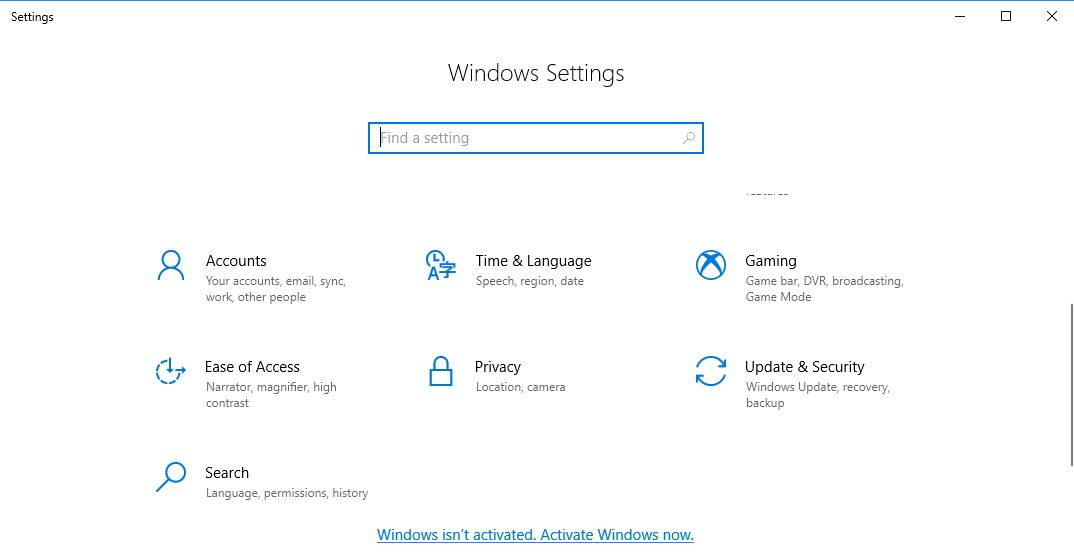Close the Settings window
The height and width of the screenshot is (560, 1074).
coord(1051,16)
